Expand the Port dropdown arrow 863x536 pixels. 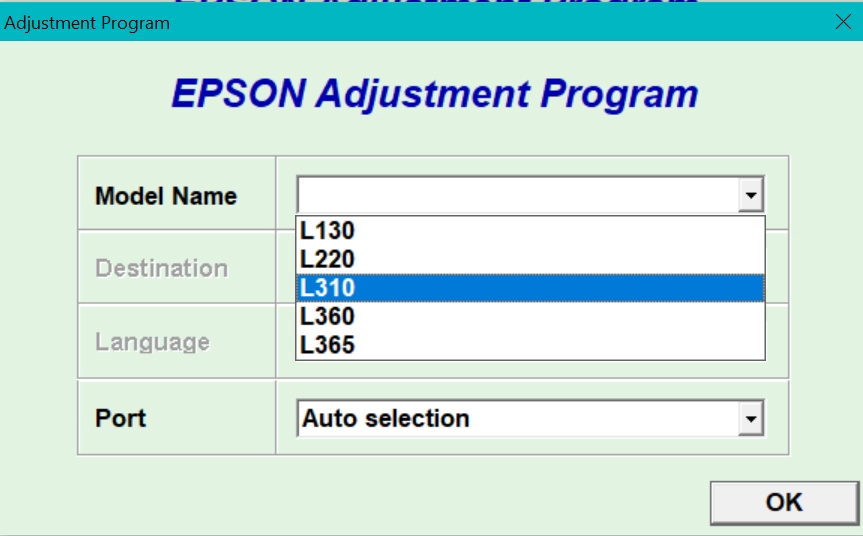[x=751, y=419]
